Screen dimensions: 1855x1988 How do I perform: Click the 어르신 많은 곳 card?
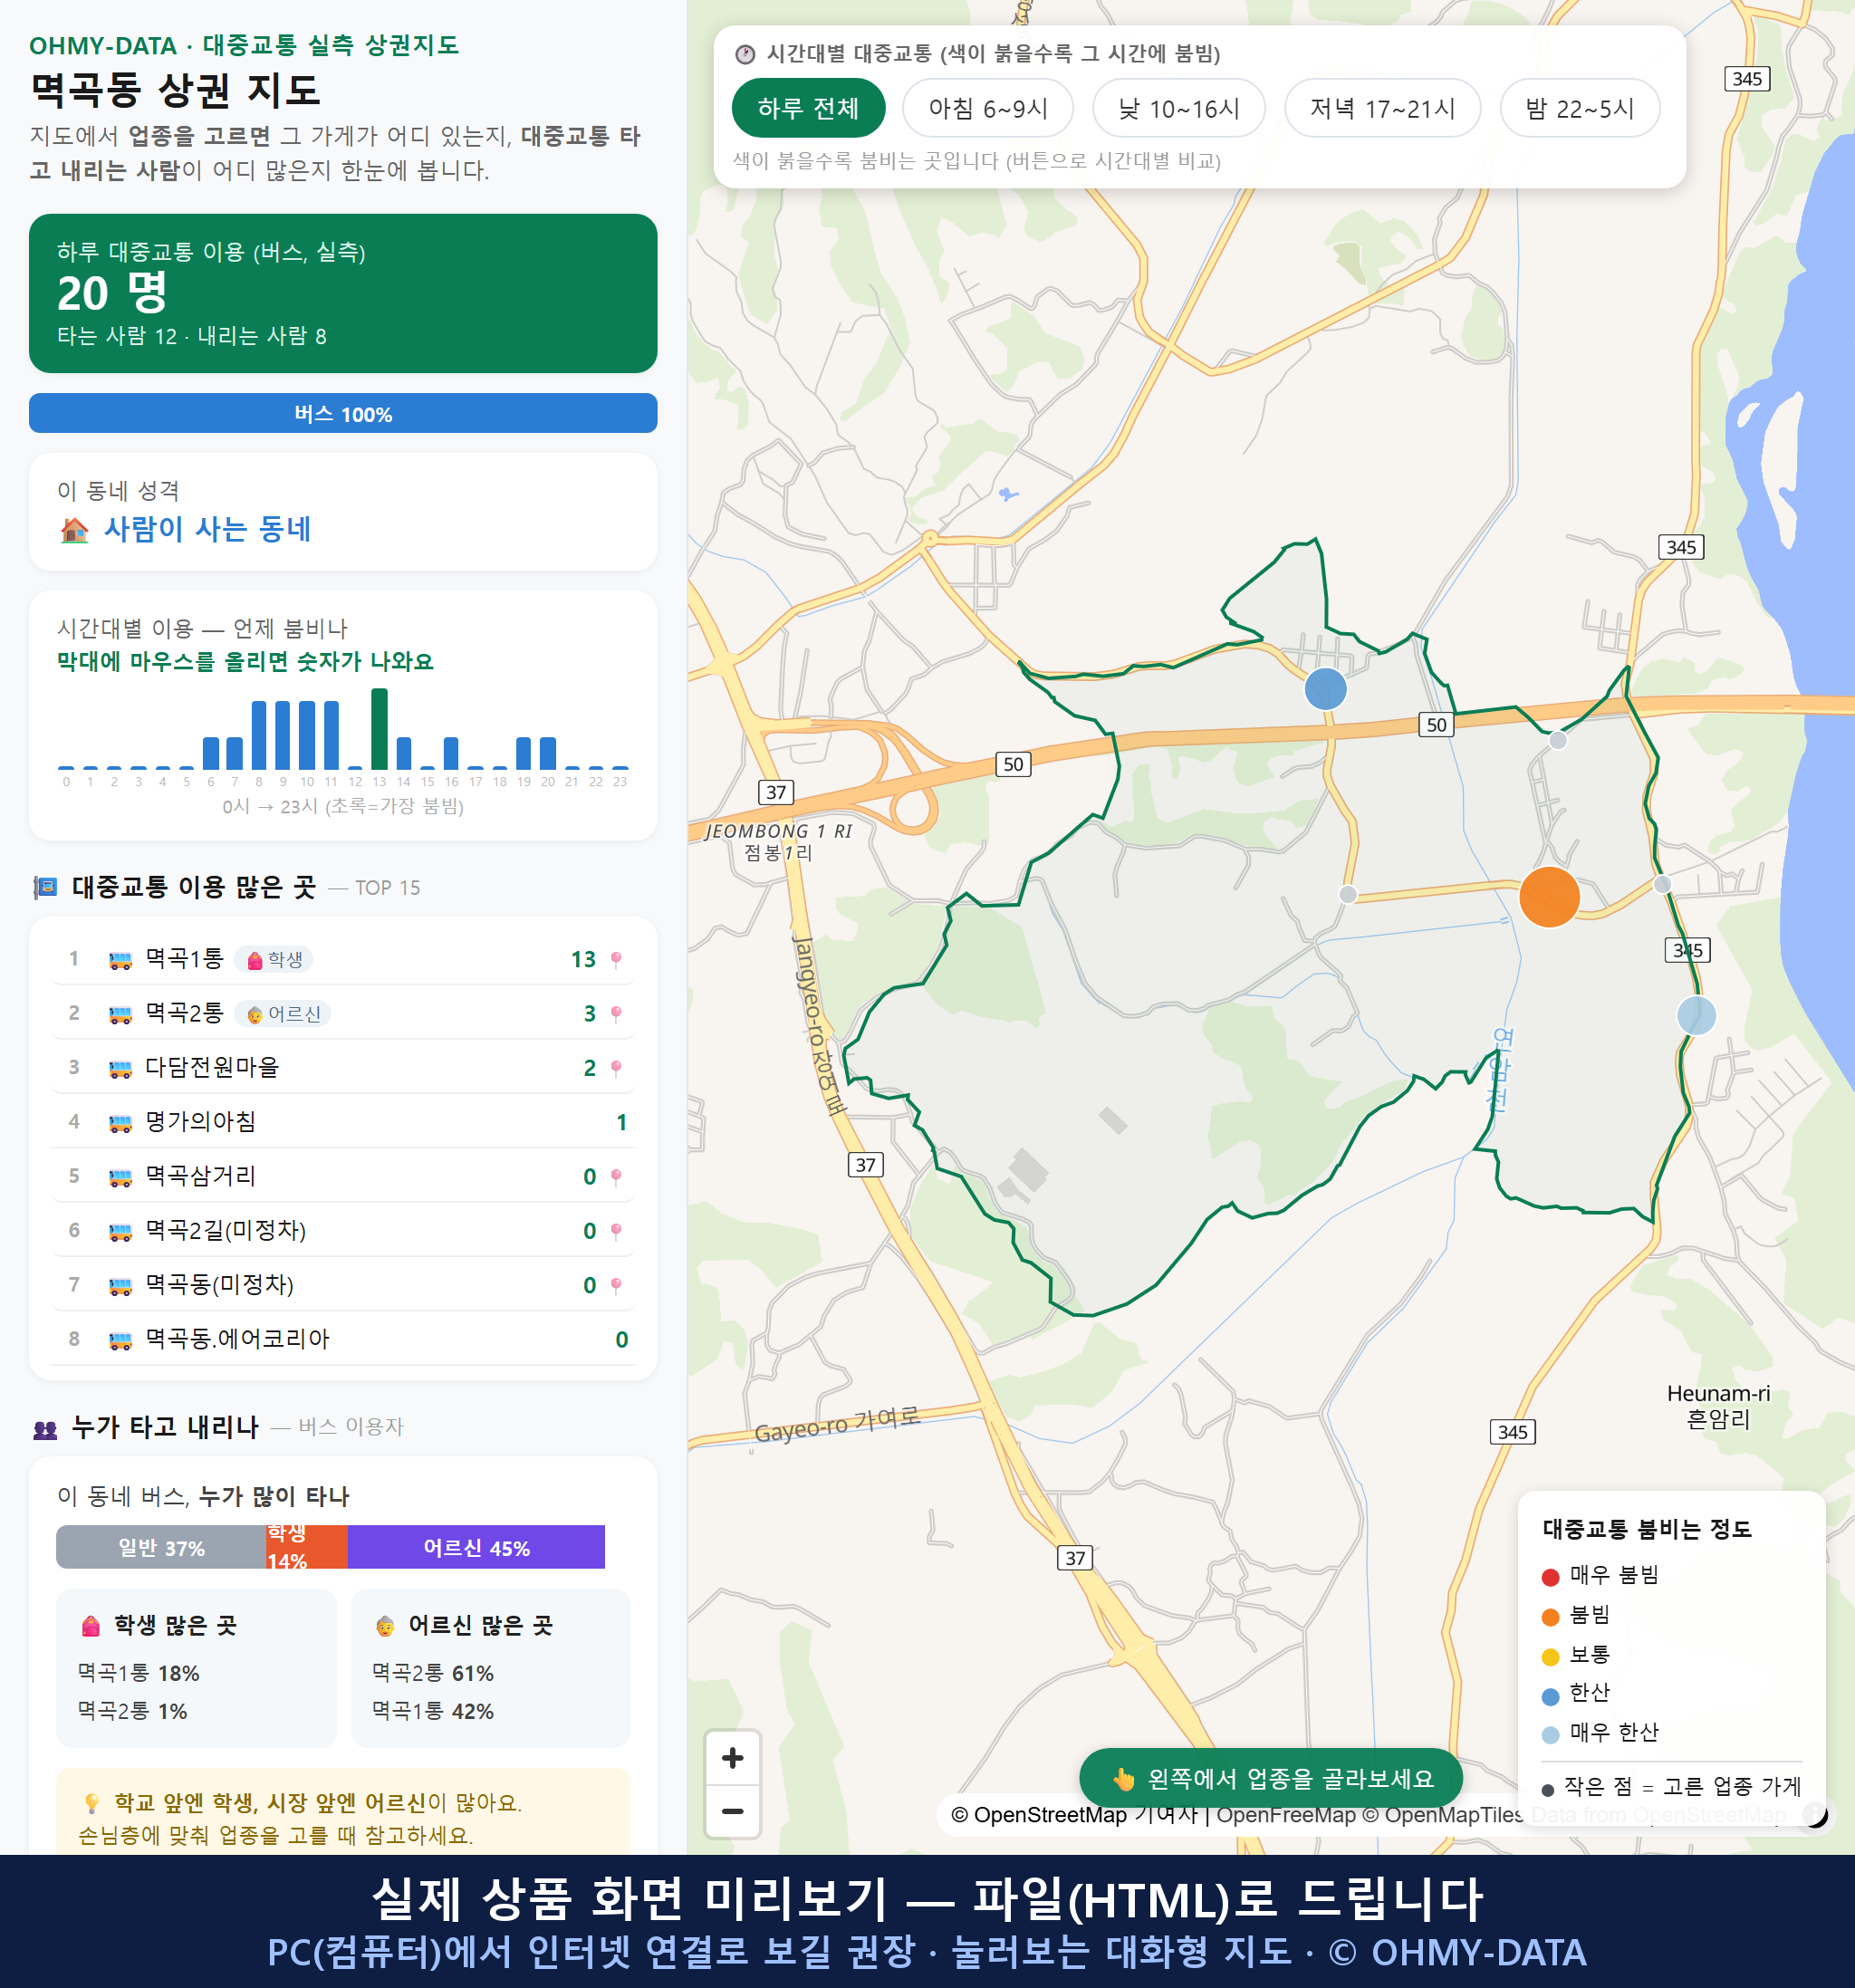click(491, 1668)
